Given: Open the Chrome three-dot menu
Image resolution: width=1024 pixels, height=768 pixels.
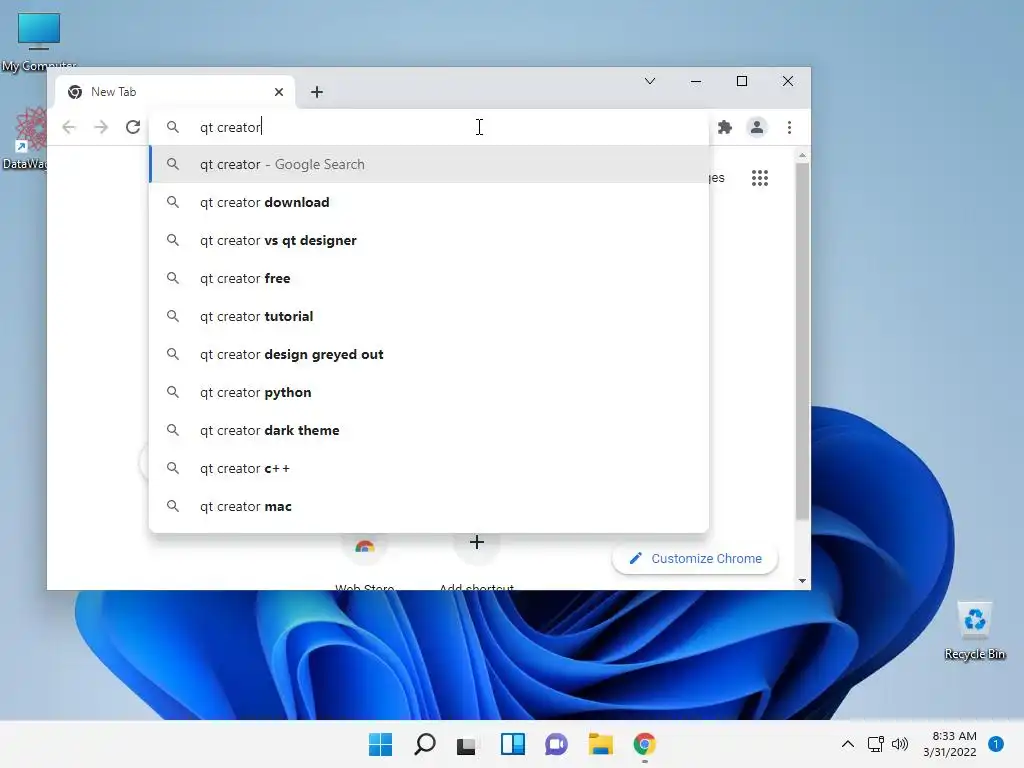Looking at the screenshot, I should [790, 127].
